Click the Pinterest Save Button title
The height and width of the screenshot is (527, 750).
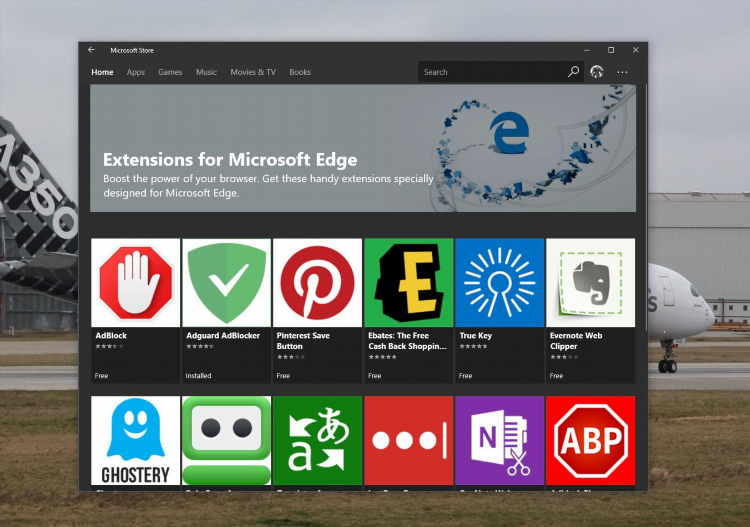303,341
